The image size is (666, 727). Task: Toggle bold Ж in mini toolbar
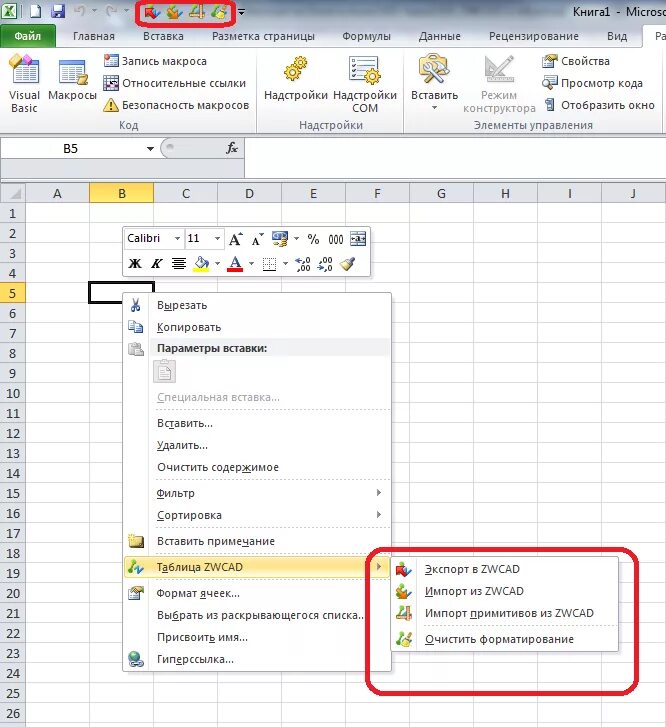coord(135,264)
